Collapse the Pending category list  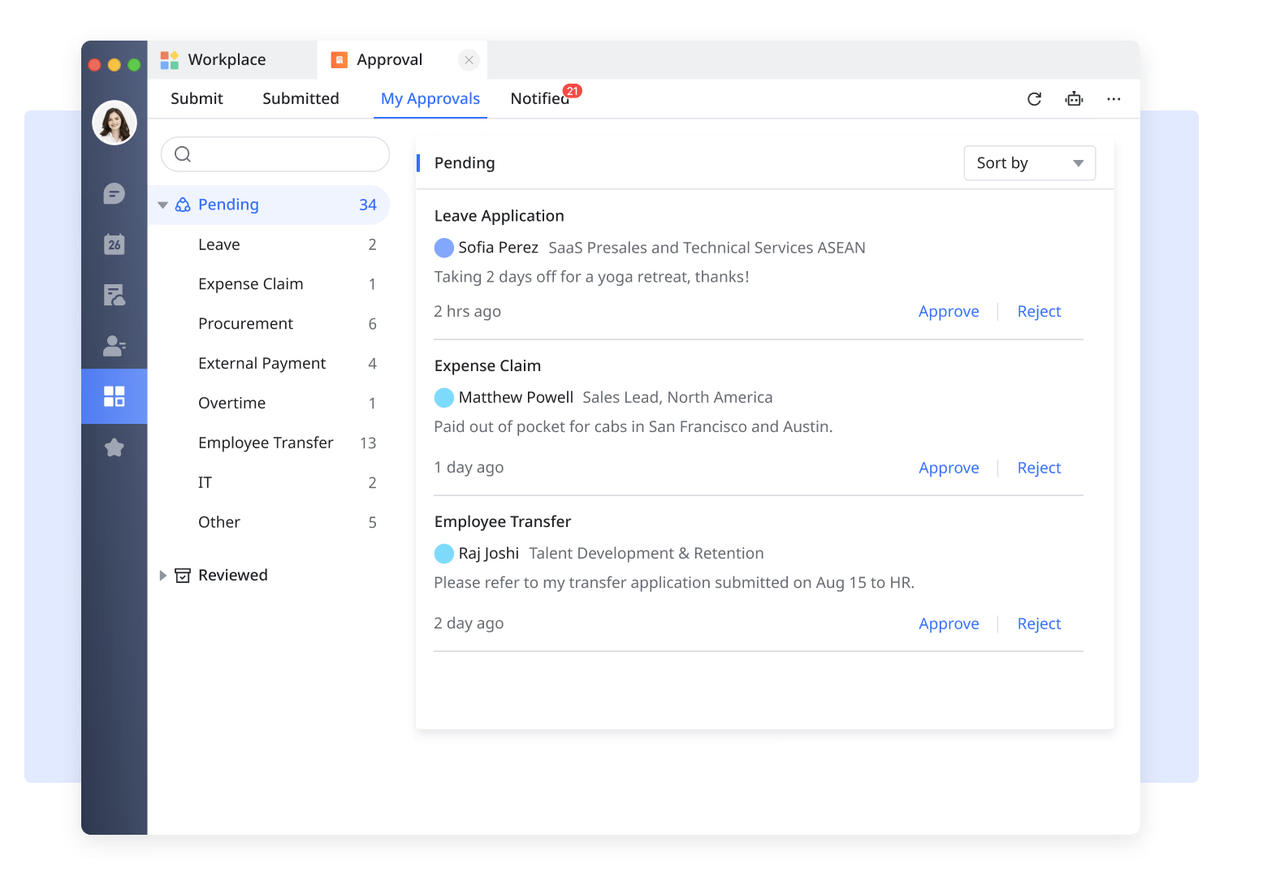pyautogui.click(x=163, y=205)
